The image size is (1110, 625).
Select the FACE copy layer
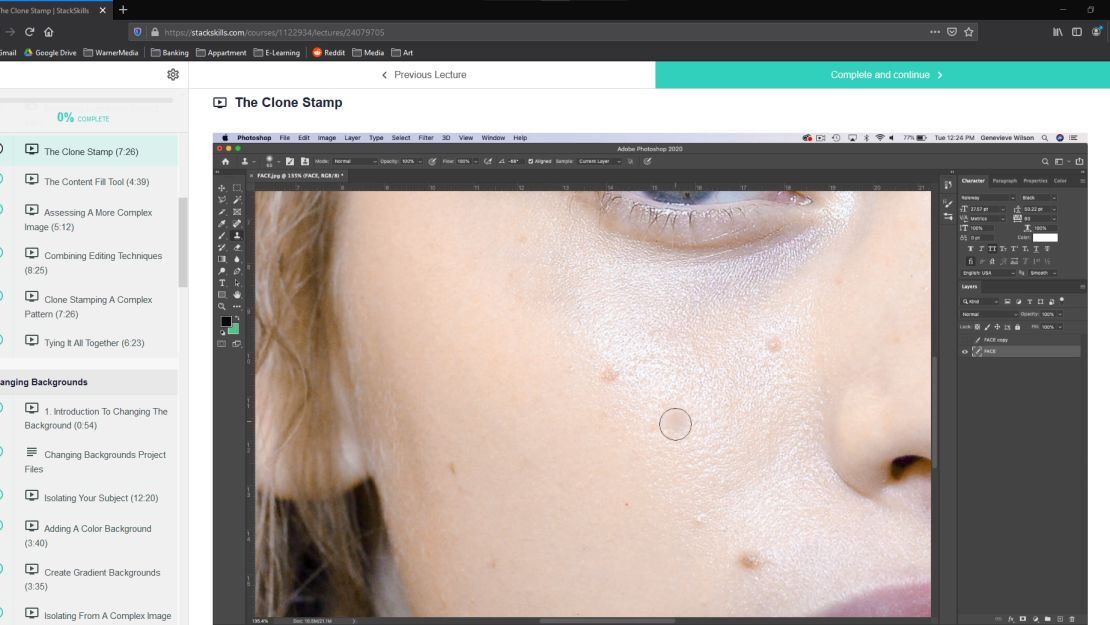(1000, 340)
